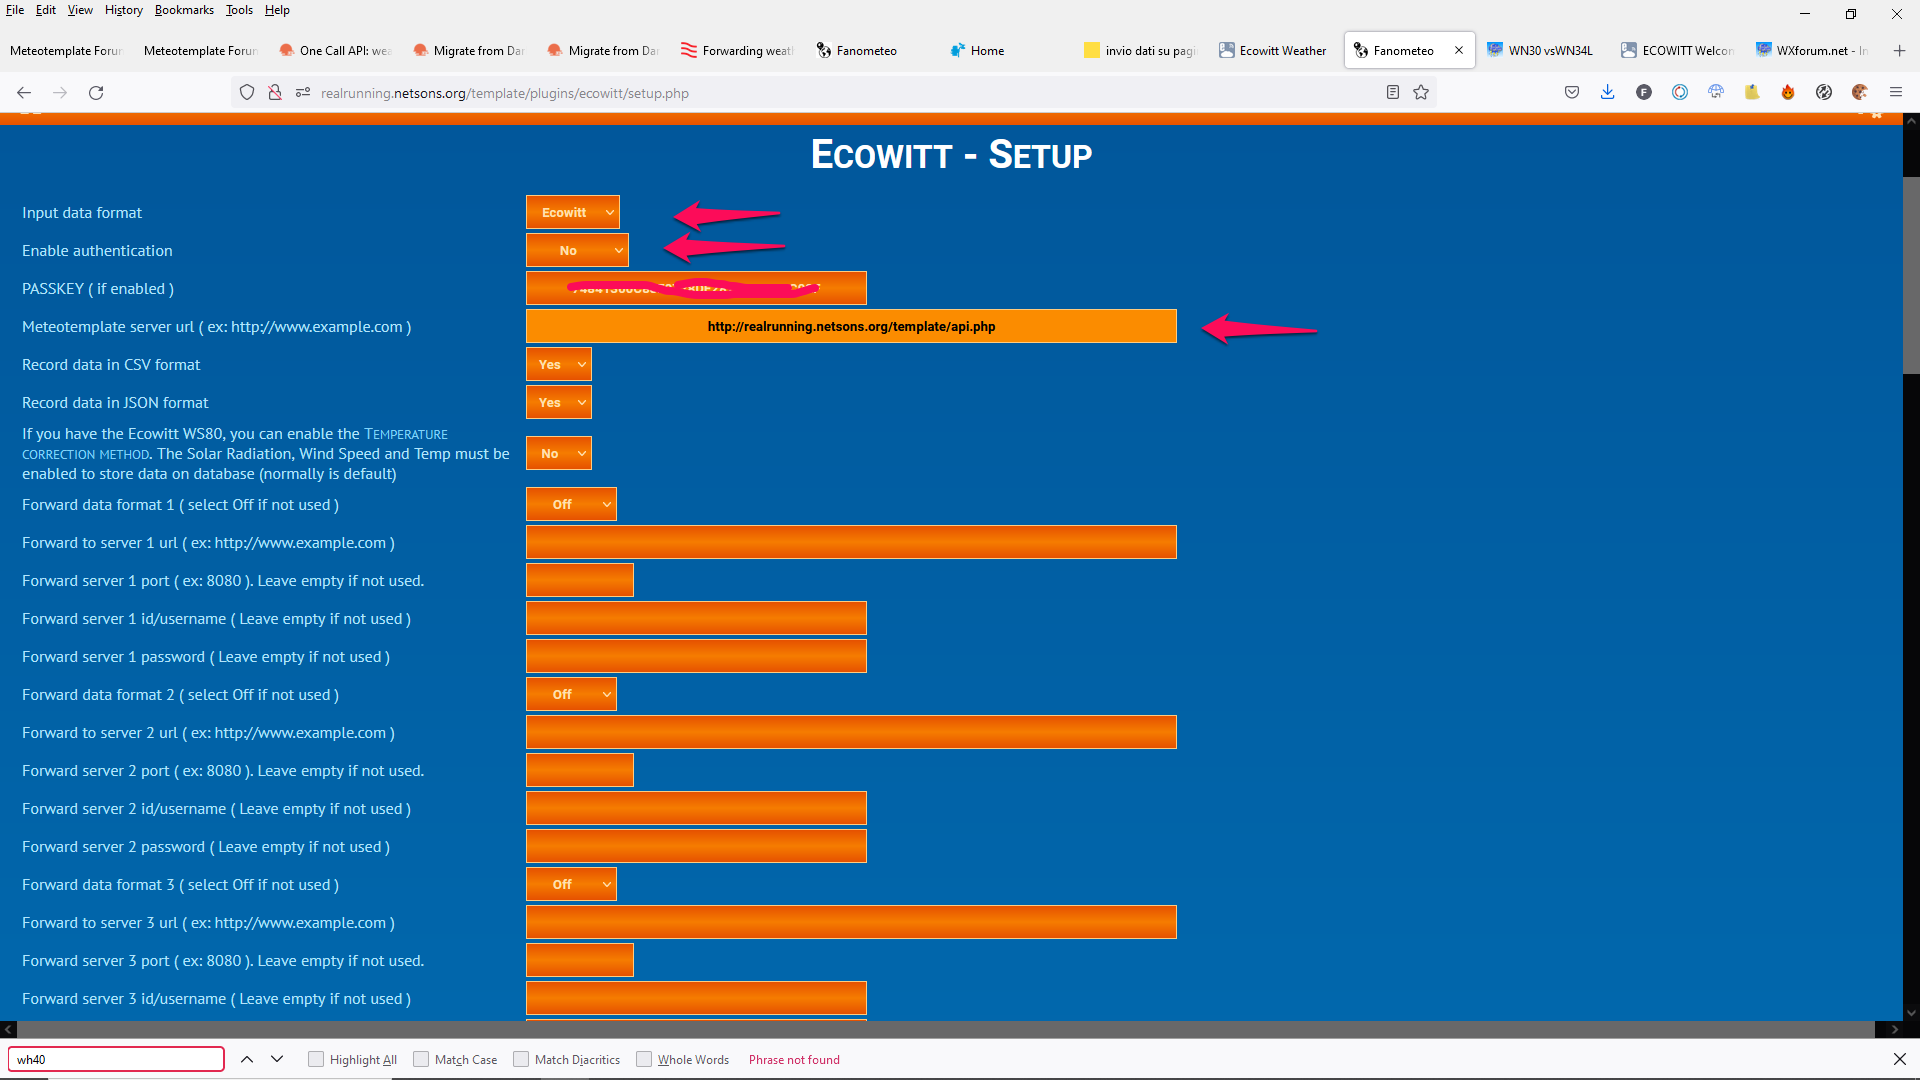Switch to the WN30 vsWN34L tab

point(1541,50)
